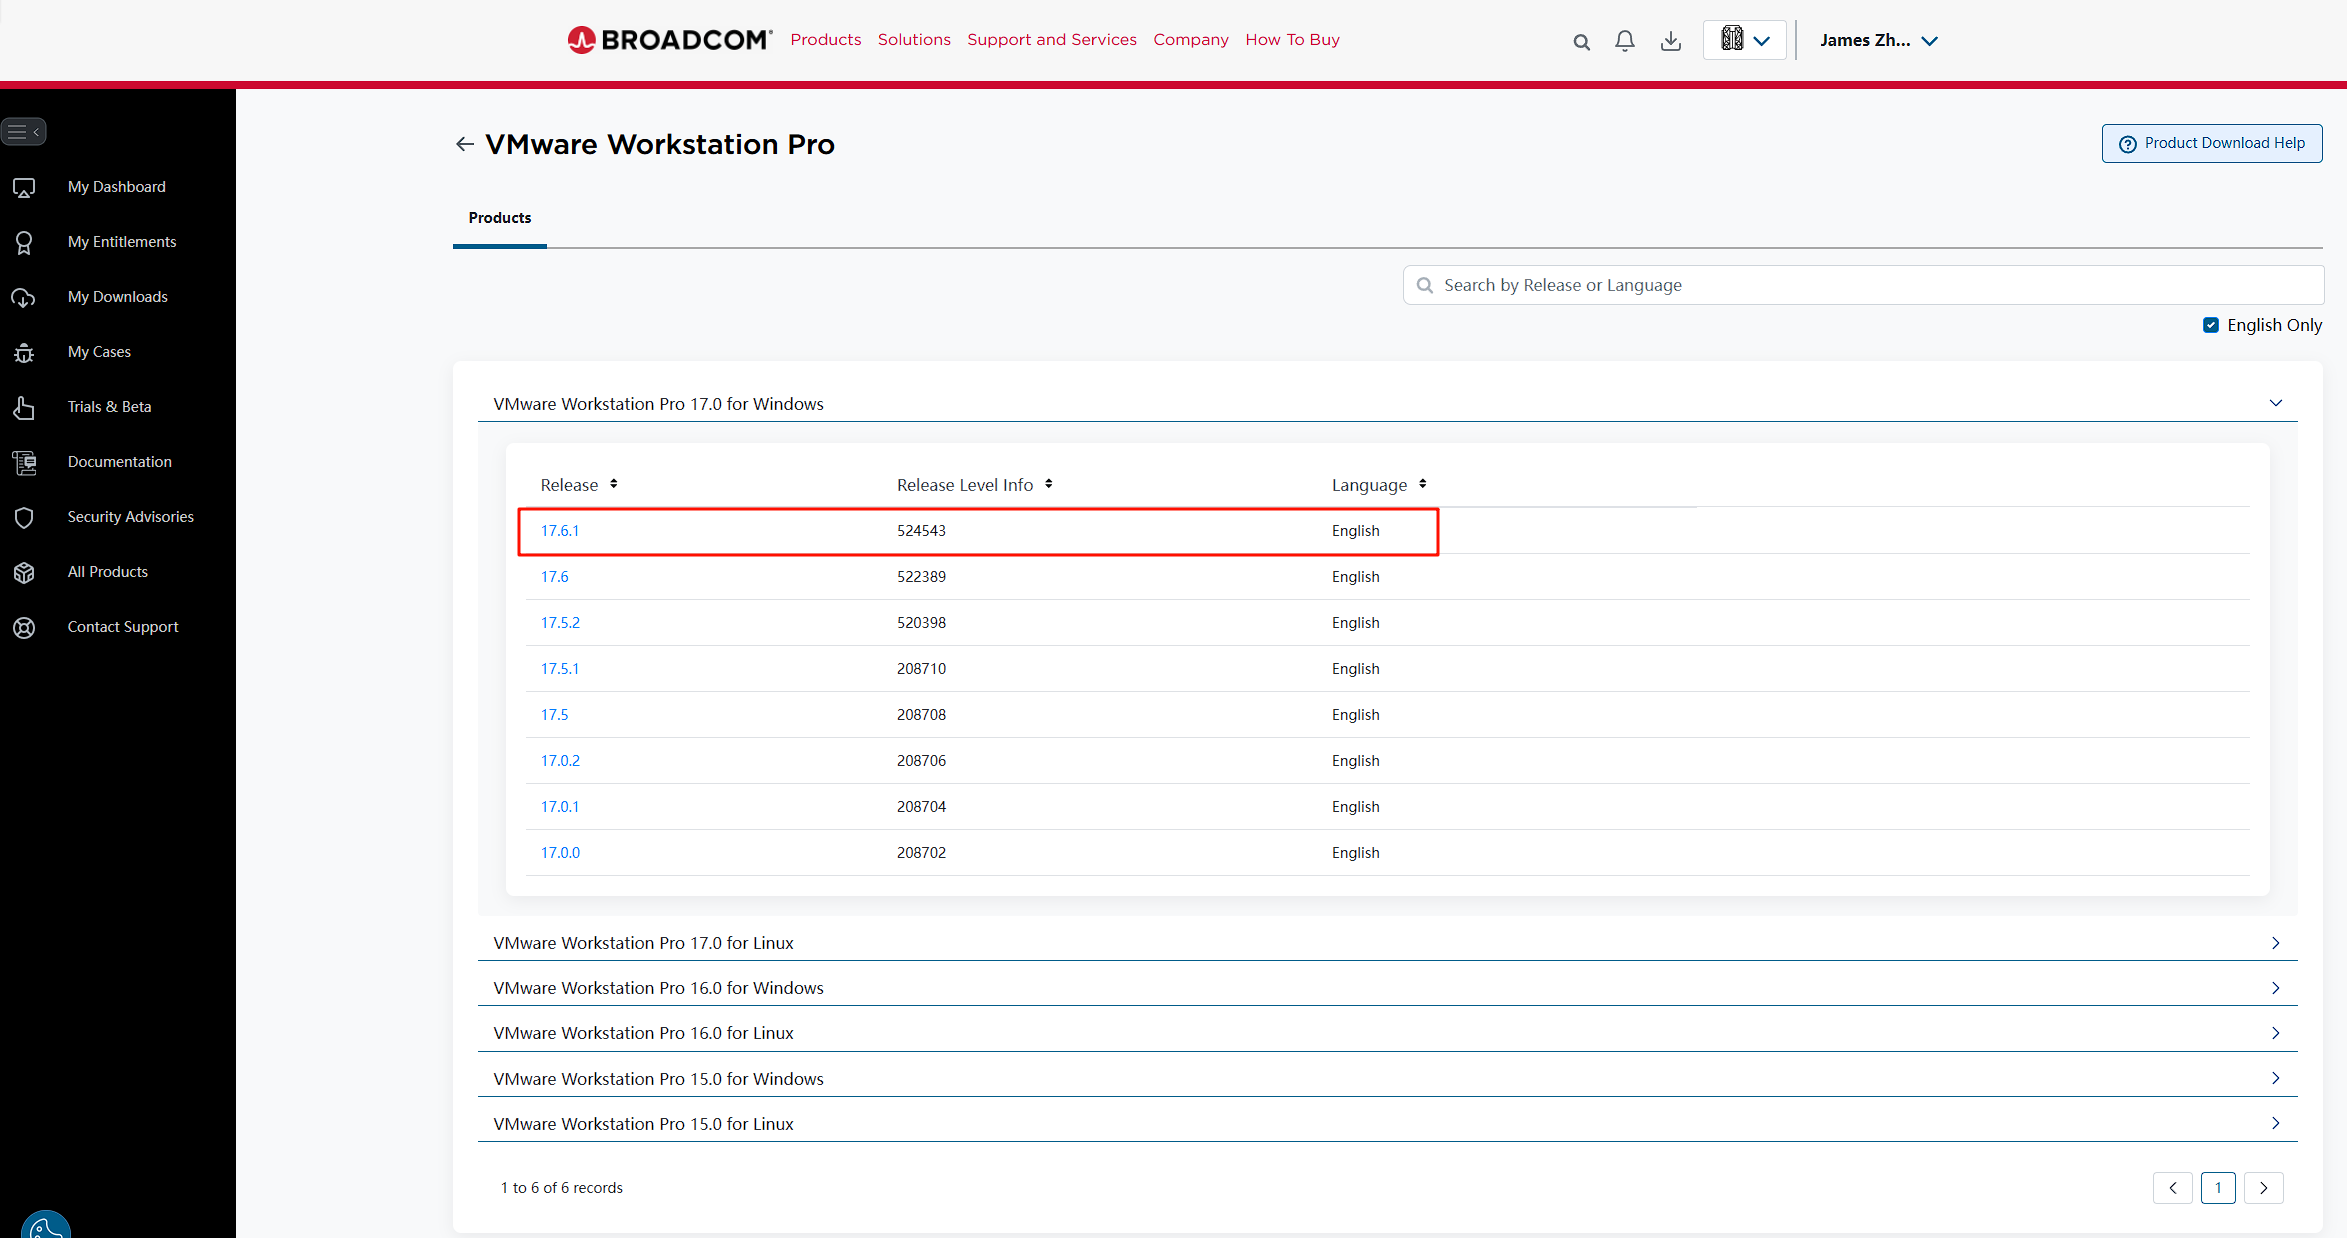Sort by the Release column arrows

(x=614, y=484)
